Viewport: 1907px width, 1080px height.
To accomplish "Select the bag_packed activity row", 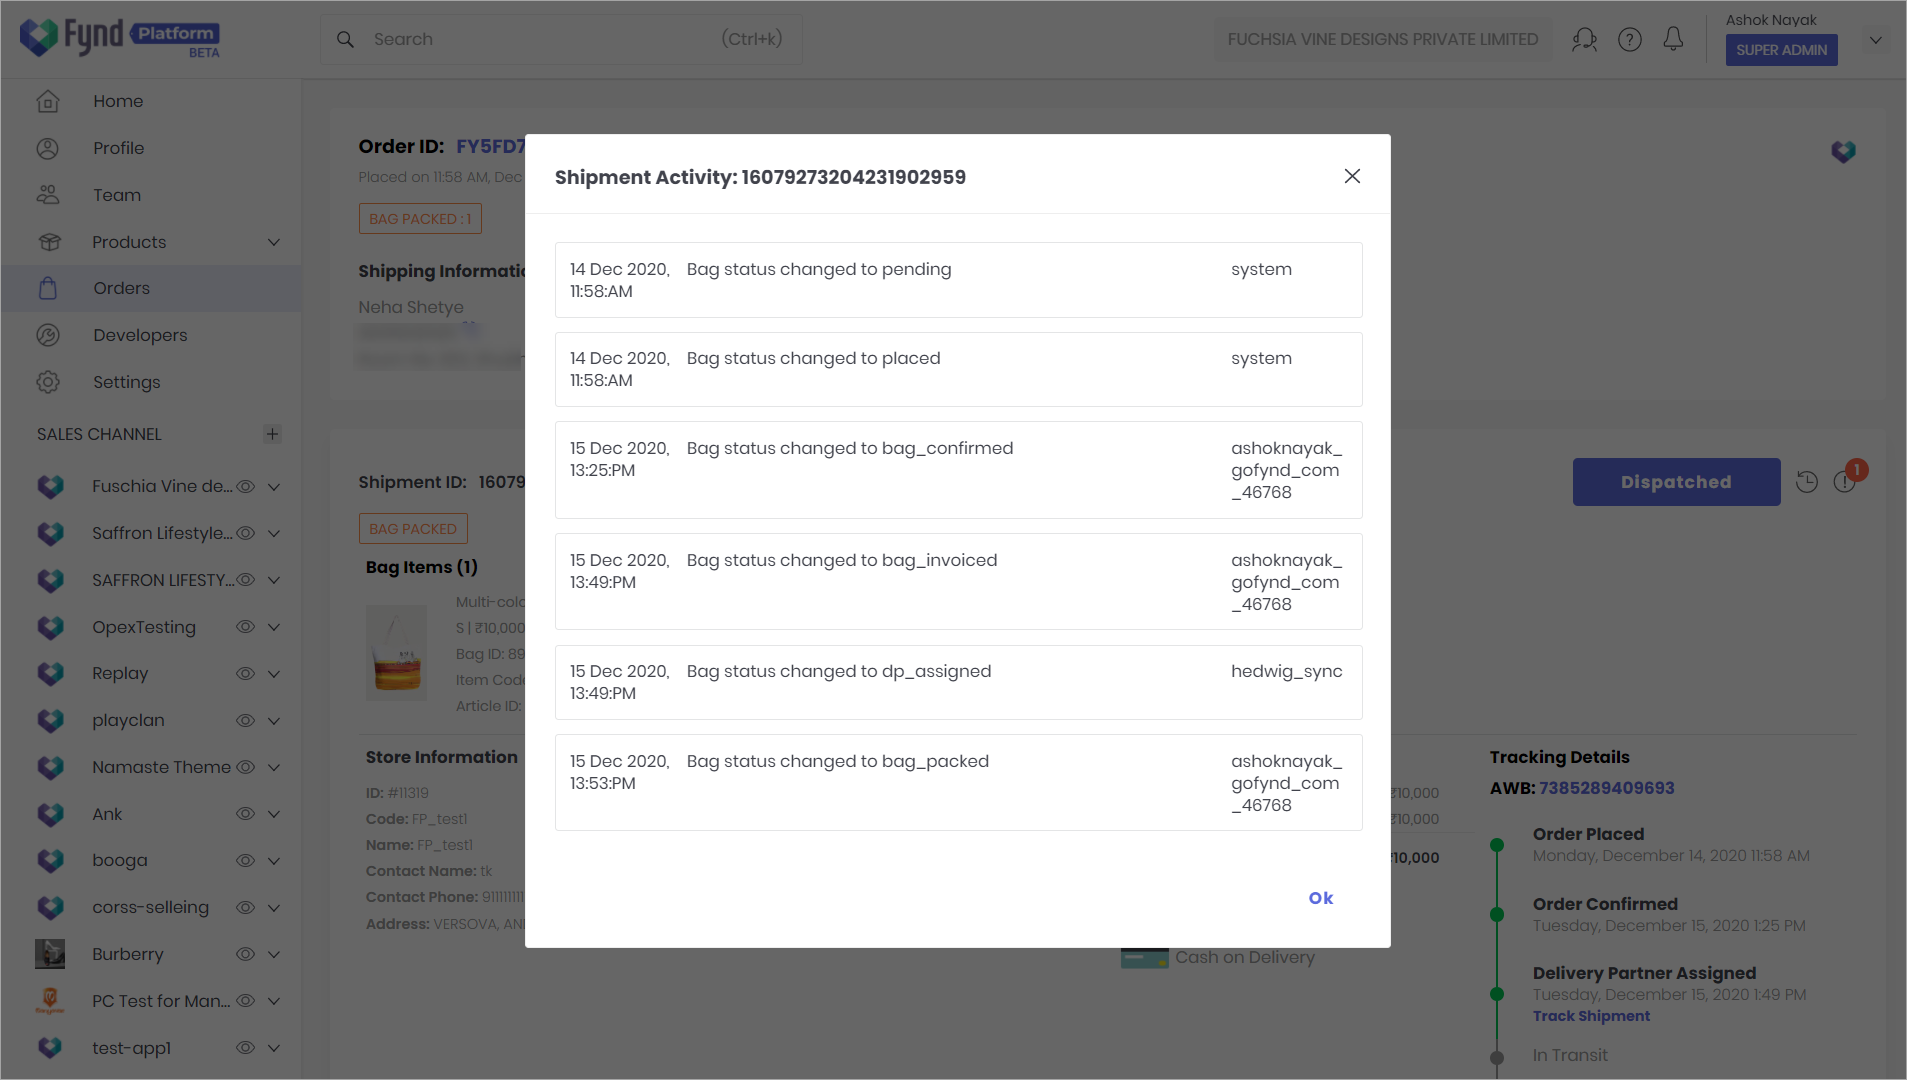I will click(958, 783).
